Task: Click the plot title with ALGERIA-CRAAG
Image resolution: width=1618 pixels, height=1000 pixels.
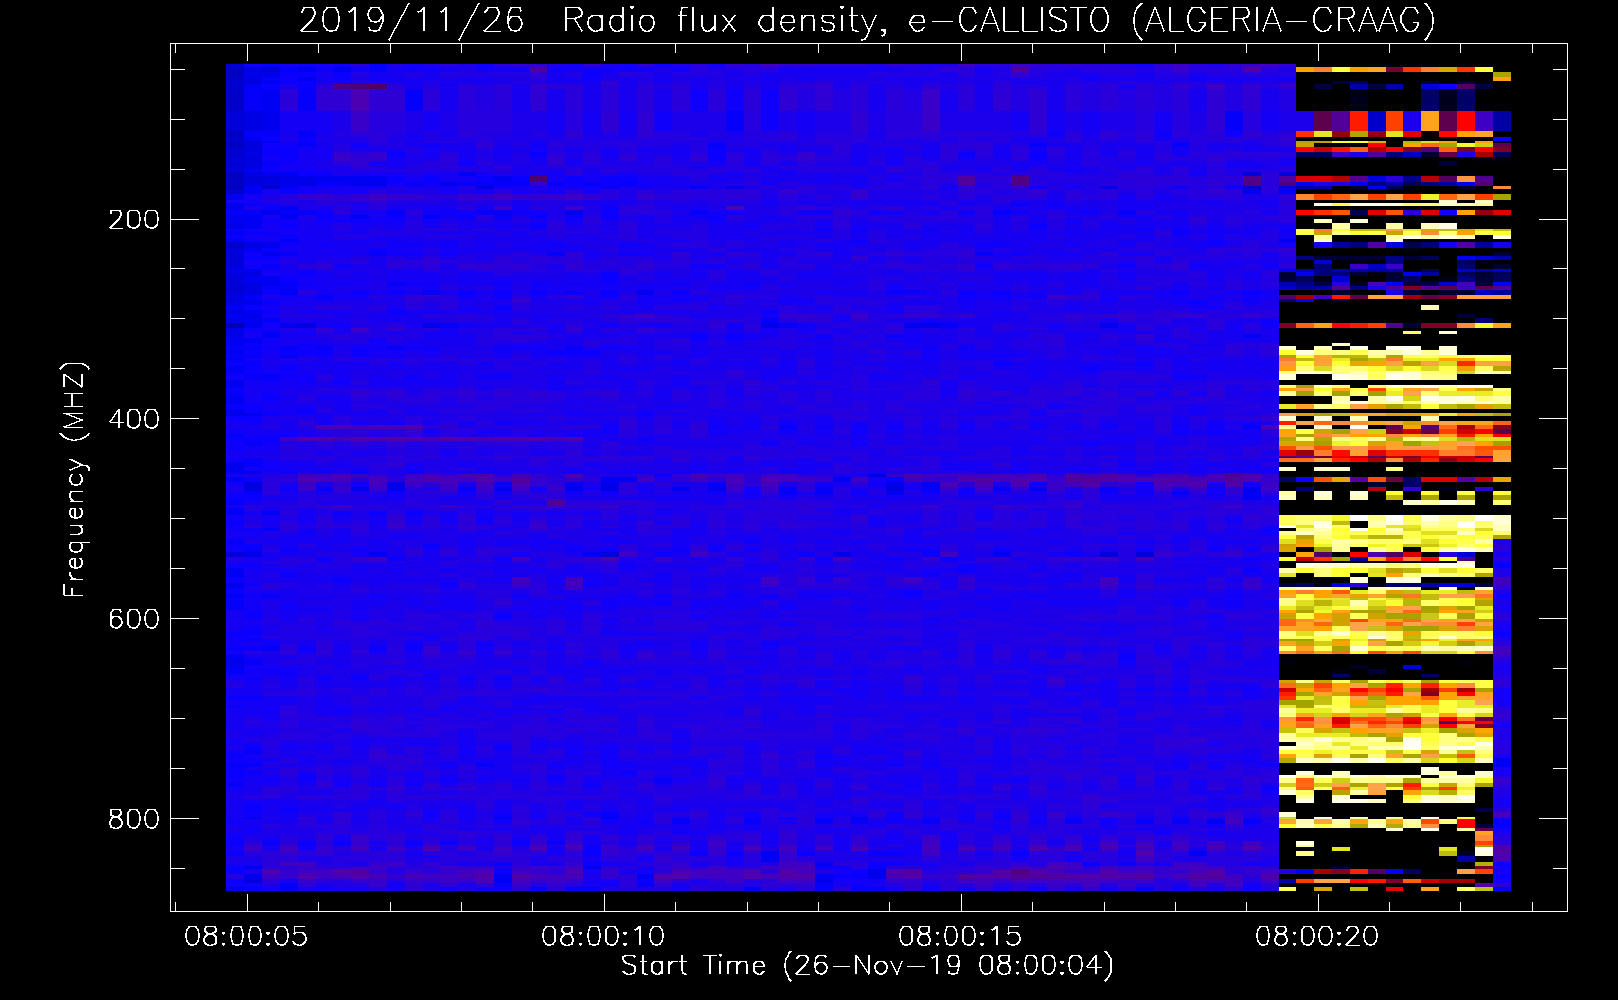Action: coord(867,20)
